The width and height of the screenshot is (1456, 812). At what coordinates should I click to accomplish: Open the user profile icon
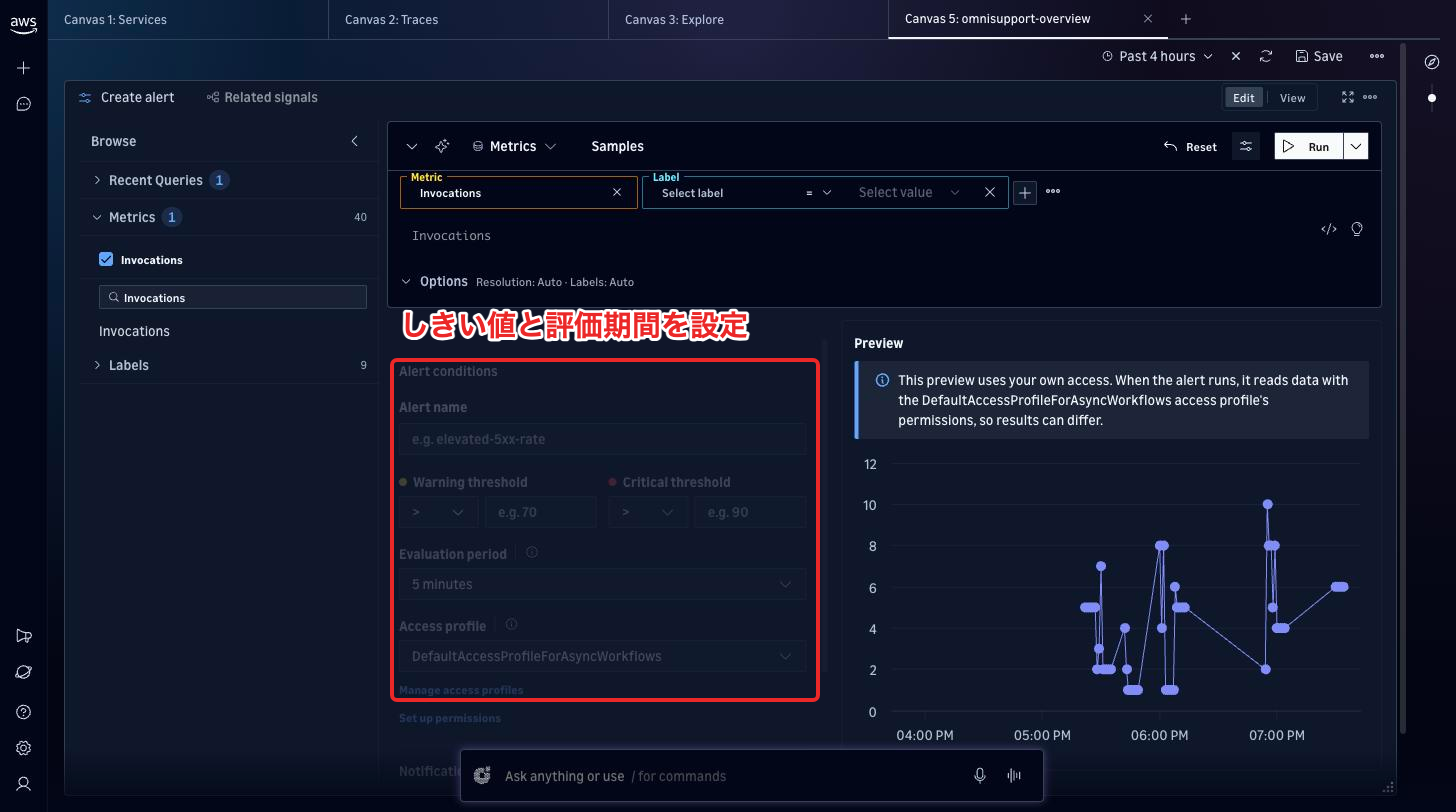point(24,784)
